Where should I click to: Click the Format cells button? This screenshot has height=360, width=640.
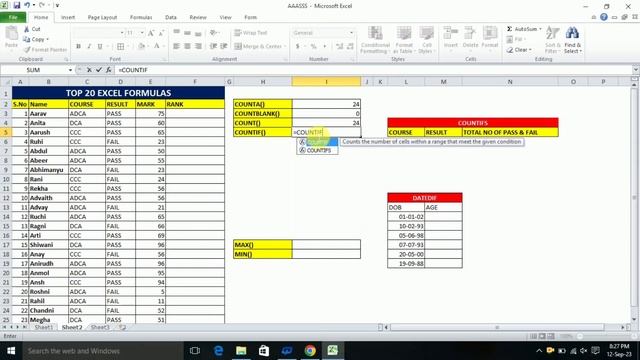point(490,38)
